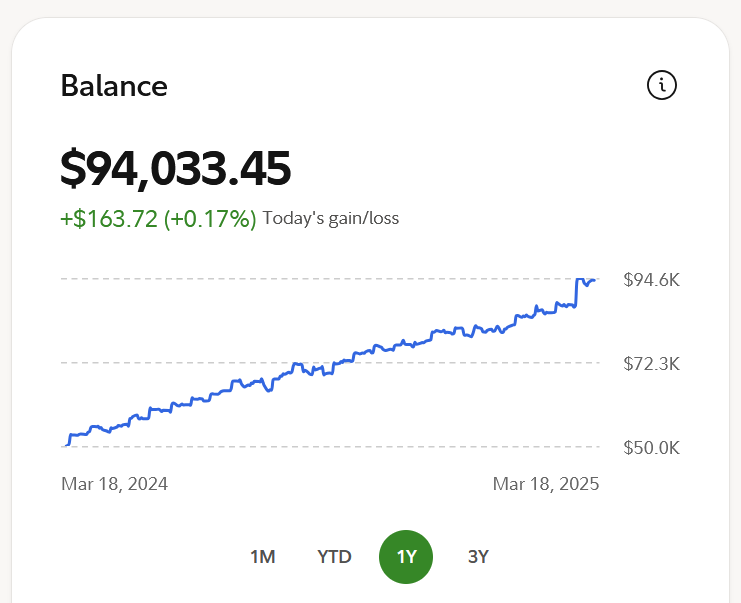This screenshot has height=603, width=741.
Task: Click the $94,033.45 balance amount
Action: pos(176,168)
